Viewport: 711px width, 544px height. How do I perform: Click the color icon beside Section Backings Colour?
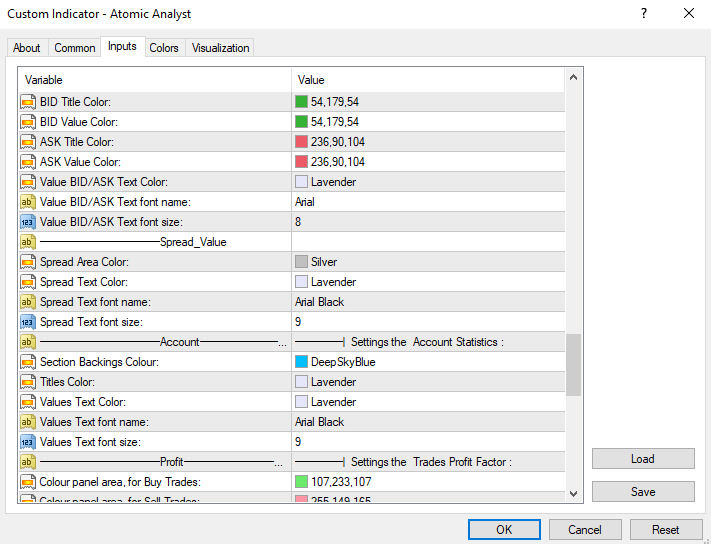[28, 362]
